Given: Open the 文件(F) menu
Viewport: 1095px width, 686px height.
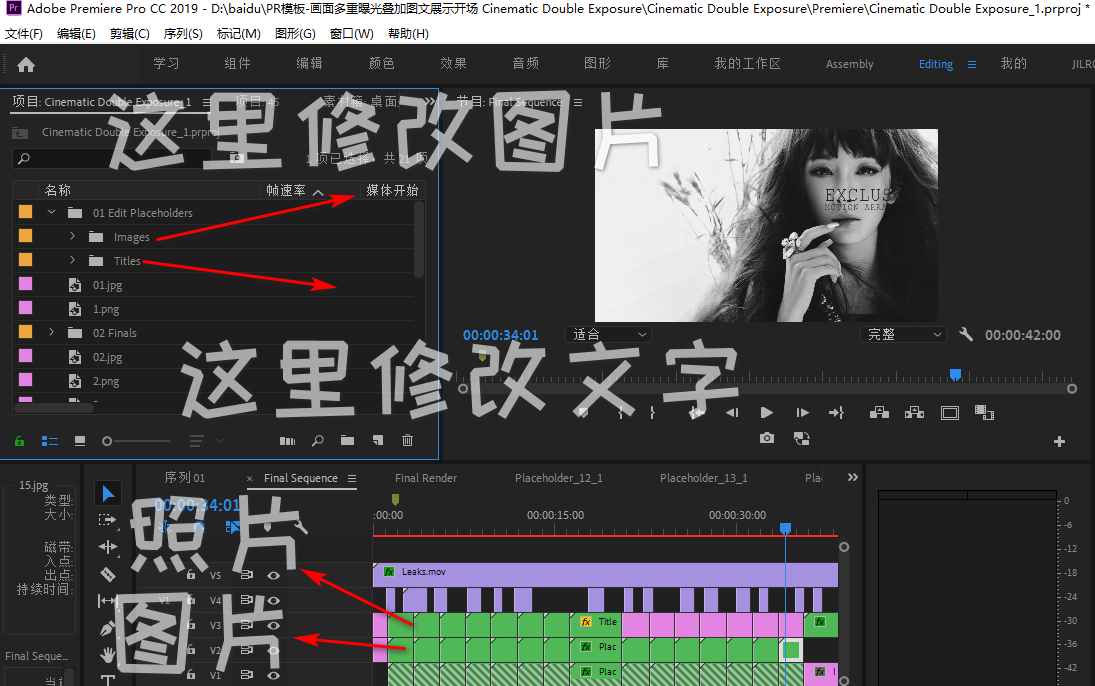Looking at the screenshot, I should pyautogui.click(x=24, y=34).
